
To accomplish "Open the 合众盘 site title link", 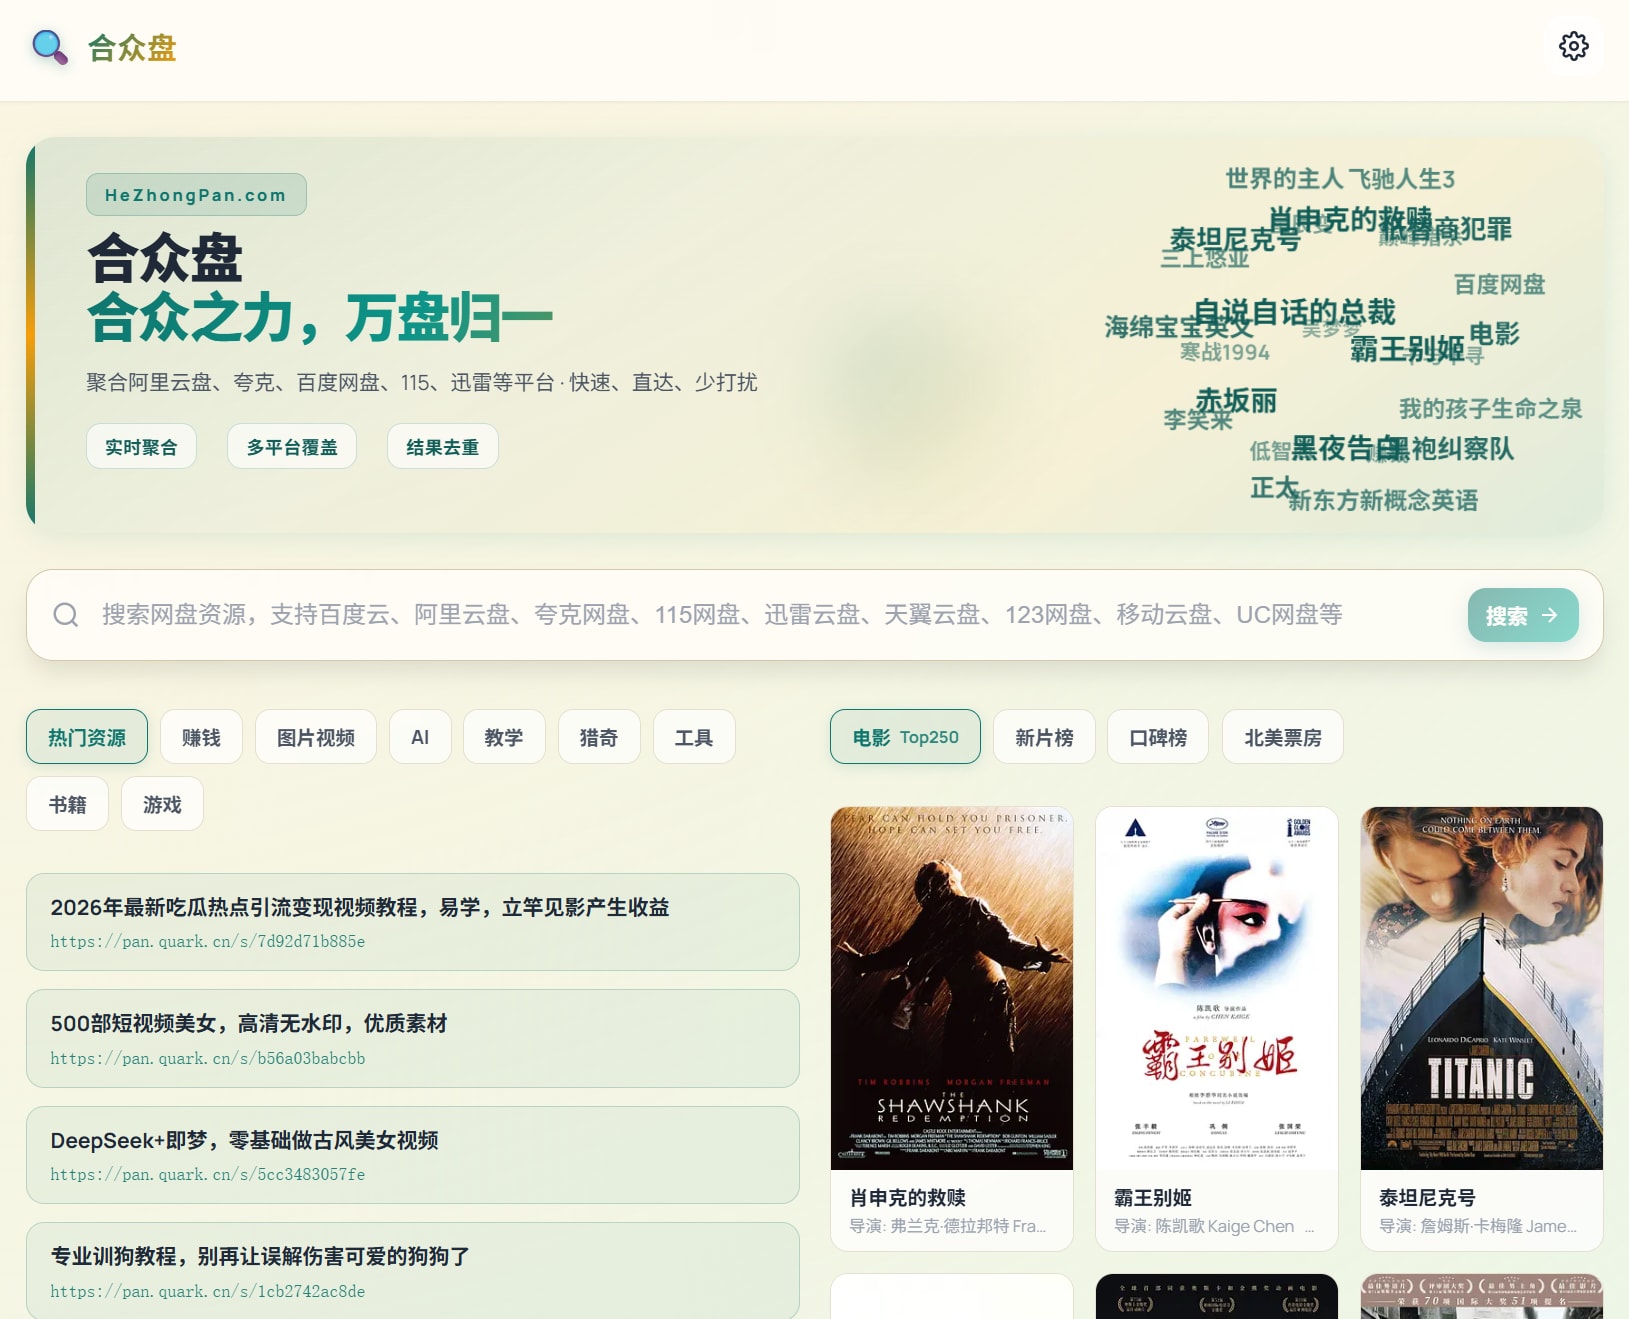I will point(132,48).
